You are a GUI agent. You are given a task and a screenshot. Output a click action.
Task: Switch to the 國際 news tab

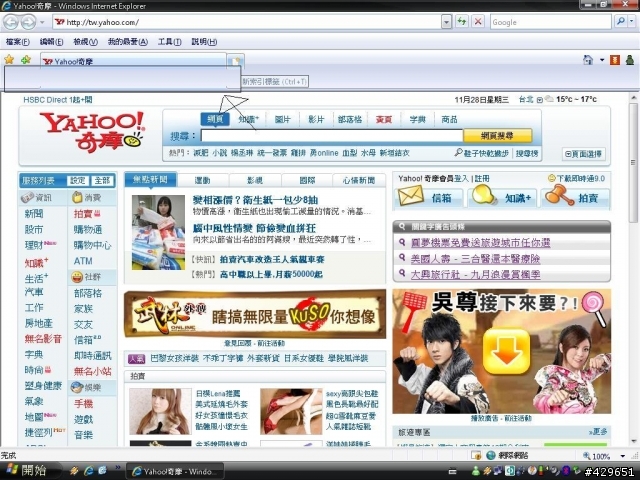[307, 180]
